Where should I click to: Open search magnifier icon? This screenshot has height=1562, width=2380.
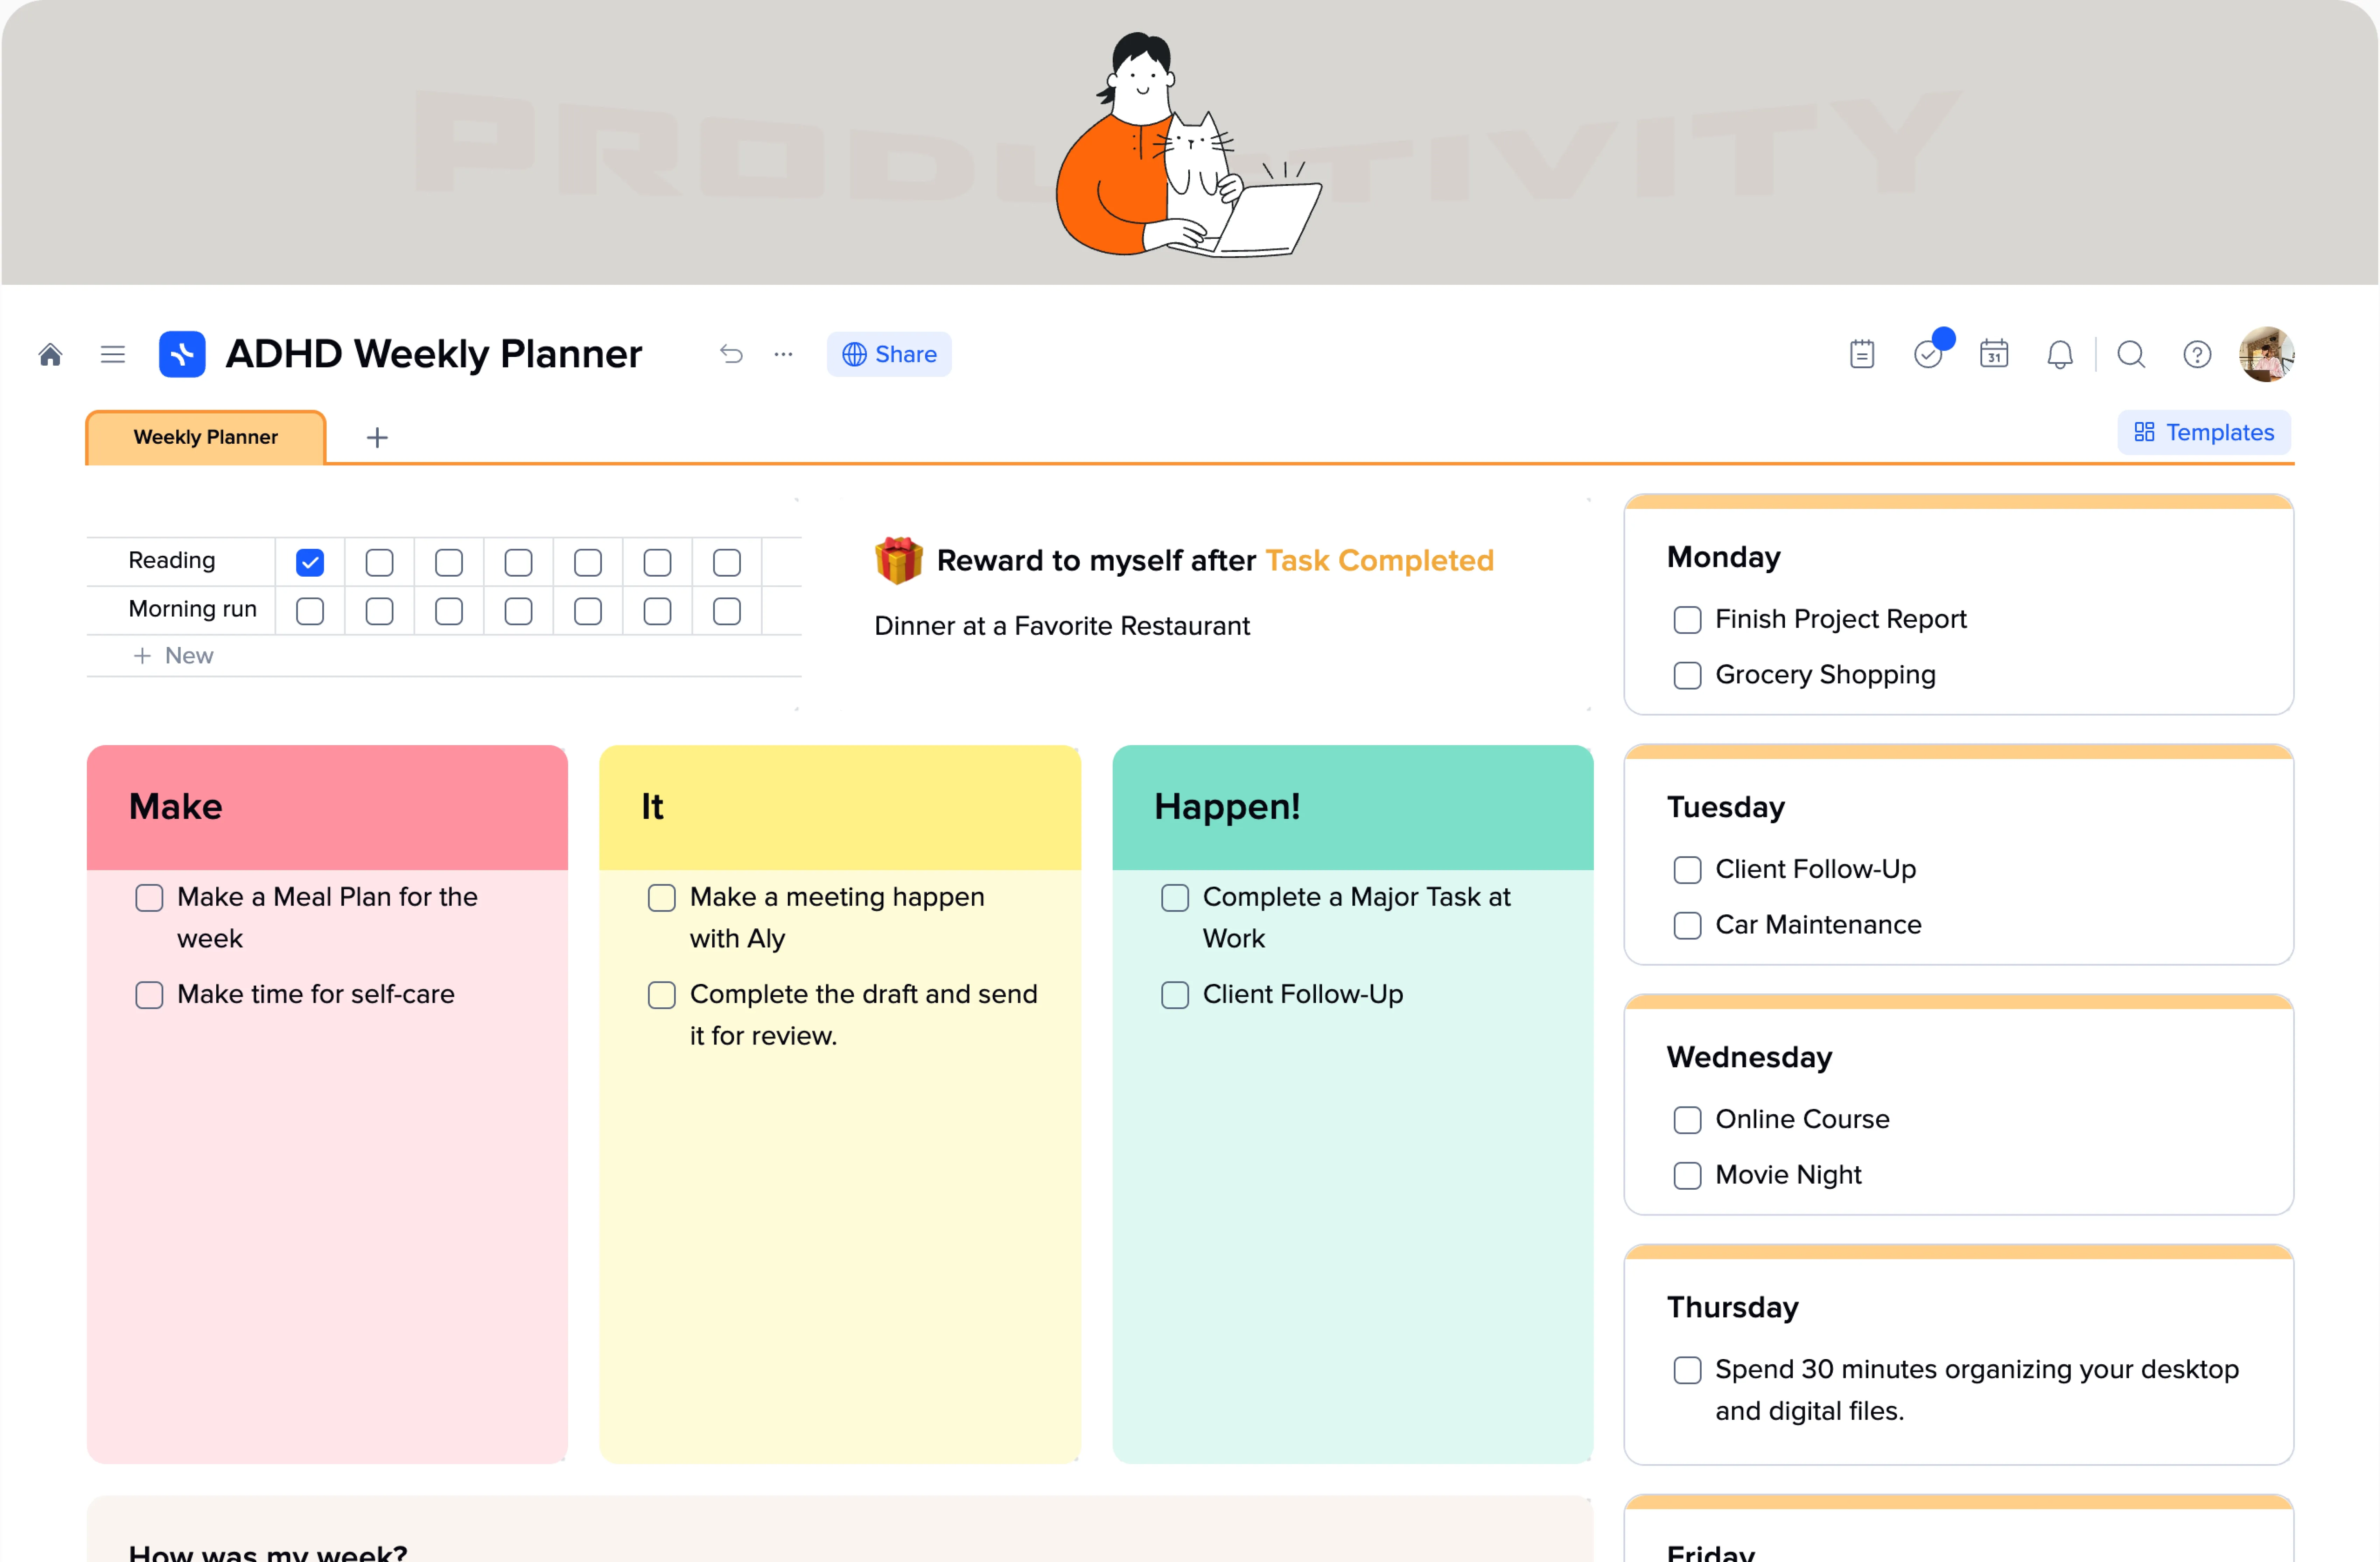[2131, 354]
